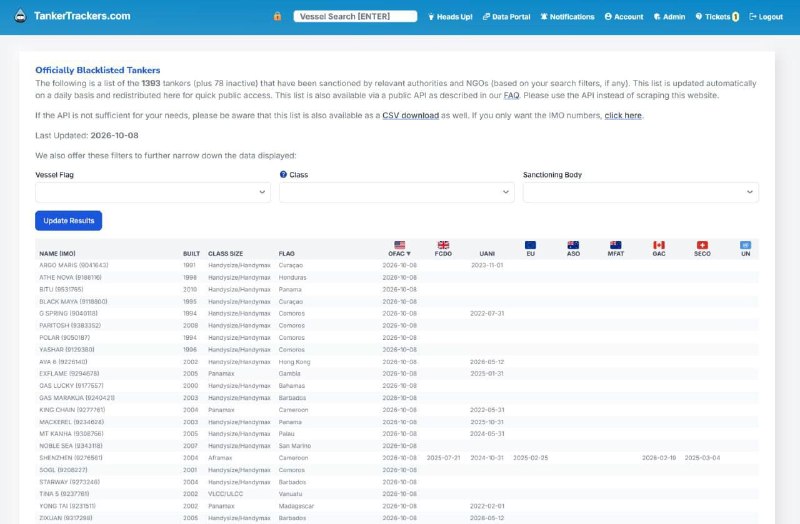The image size is (800, 524).
Task: Click the Update Results button
Action: click(68, 220)
